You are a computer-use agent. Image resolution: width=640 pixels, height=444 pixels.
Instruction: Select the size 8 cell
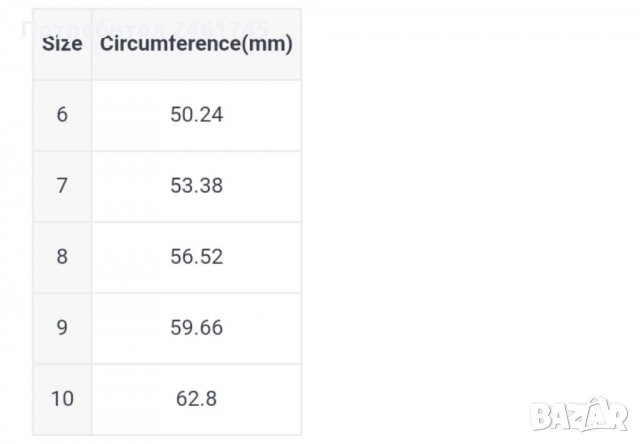[62, 257]
